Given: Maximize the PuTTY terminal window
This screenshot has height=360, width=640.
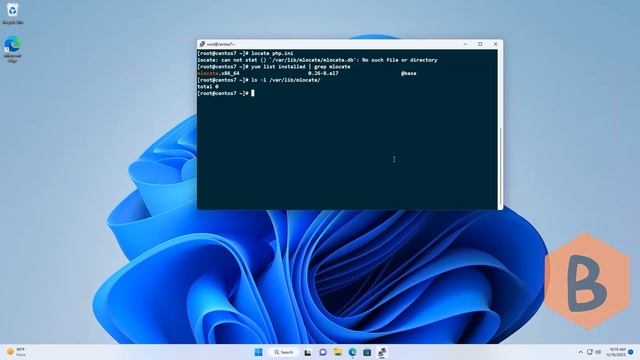Looking at the screenshot, I should 480,44.
